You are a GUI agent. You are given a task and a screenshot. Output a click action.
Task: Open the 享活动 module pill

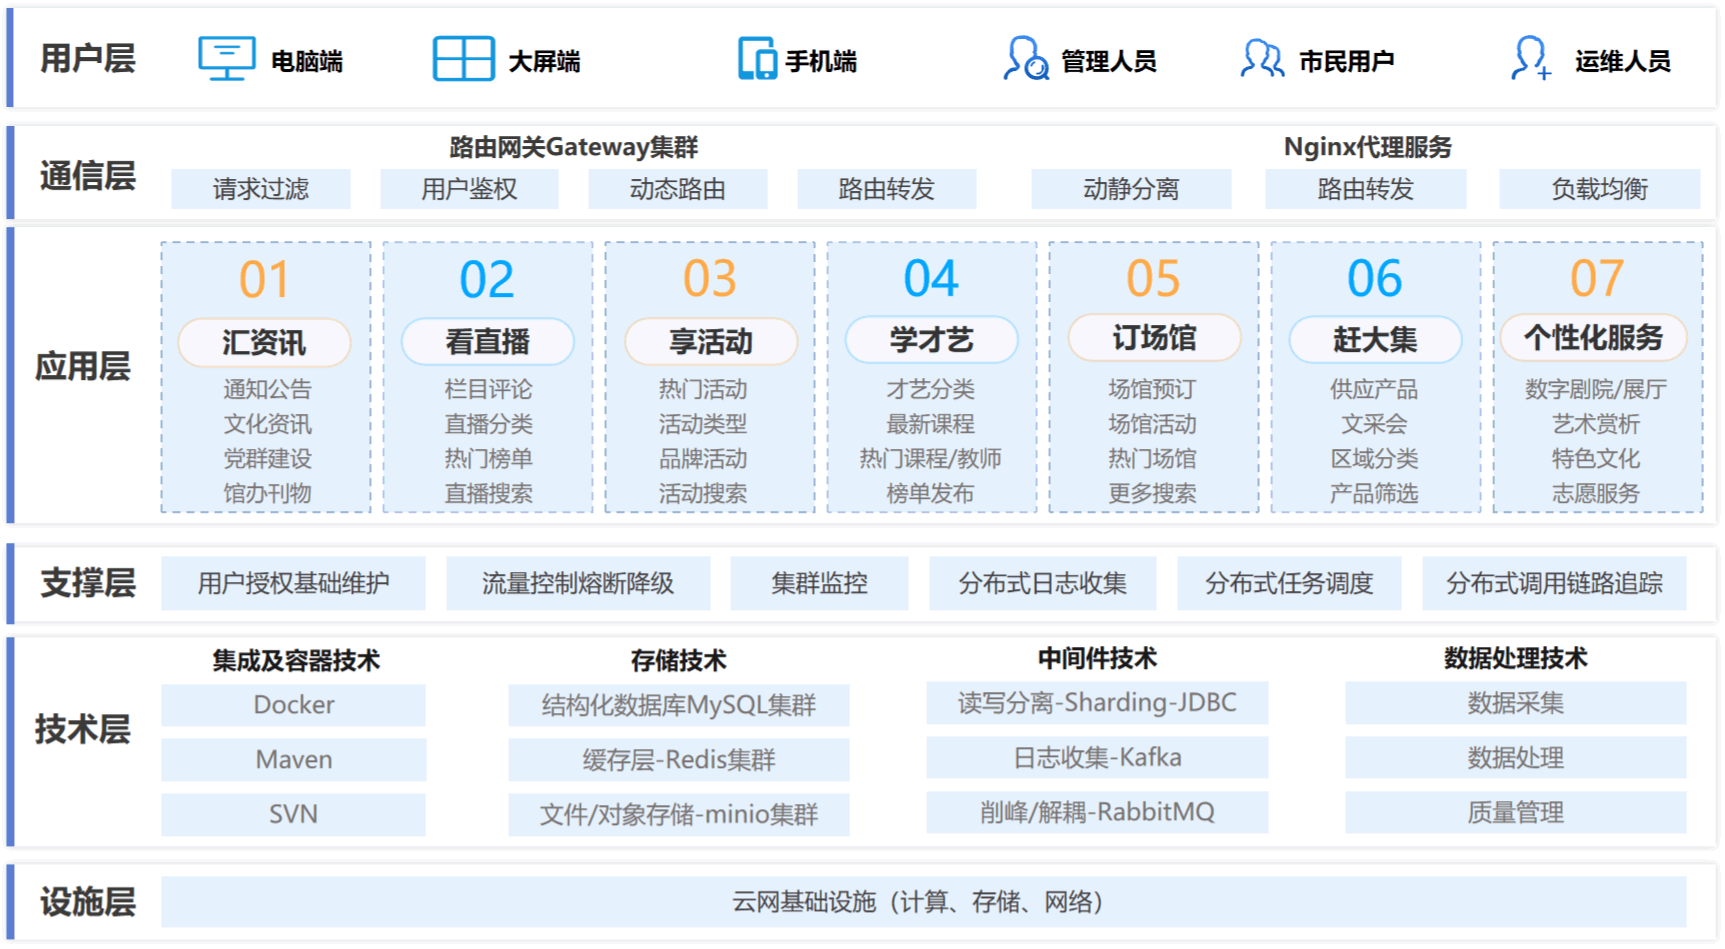pyautogui.click(x=710, y=343)
